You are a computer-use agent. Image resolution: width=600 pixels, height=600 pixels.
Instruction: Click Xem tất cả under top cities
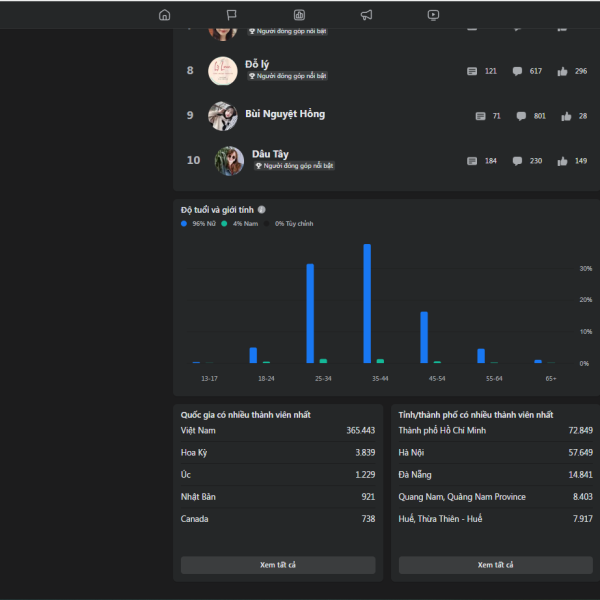click(495, 565)
